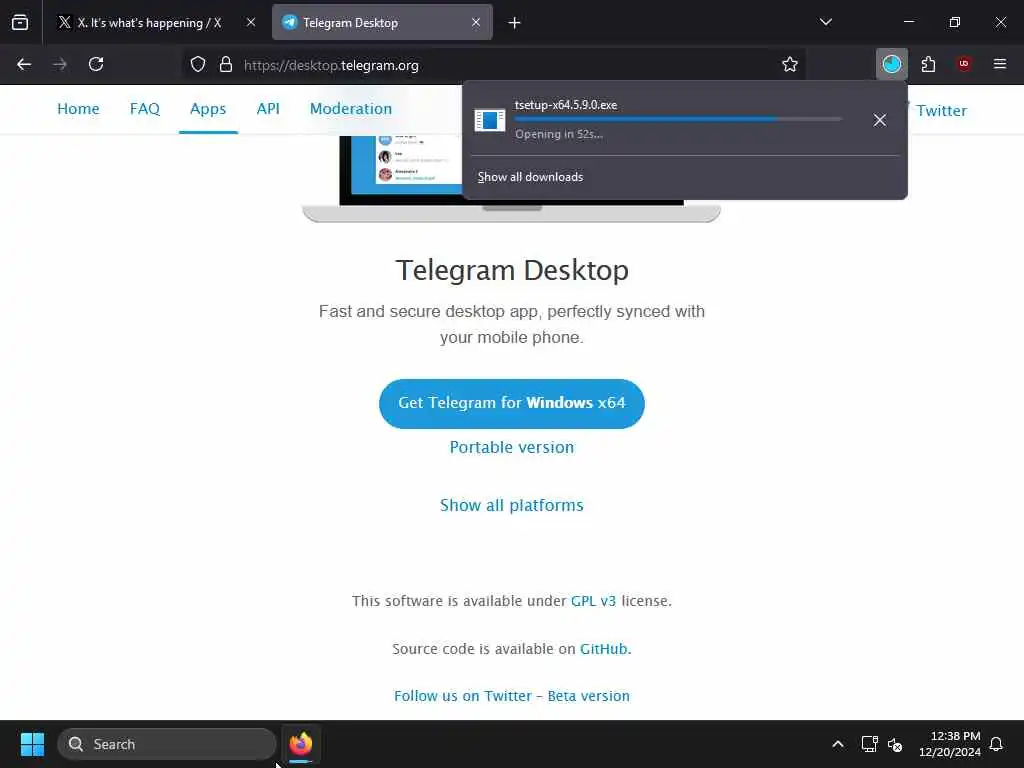This screenshot has height=768, width=1024.
Task: Click the download progress bar
Action: 678,119
